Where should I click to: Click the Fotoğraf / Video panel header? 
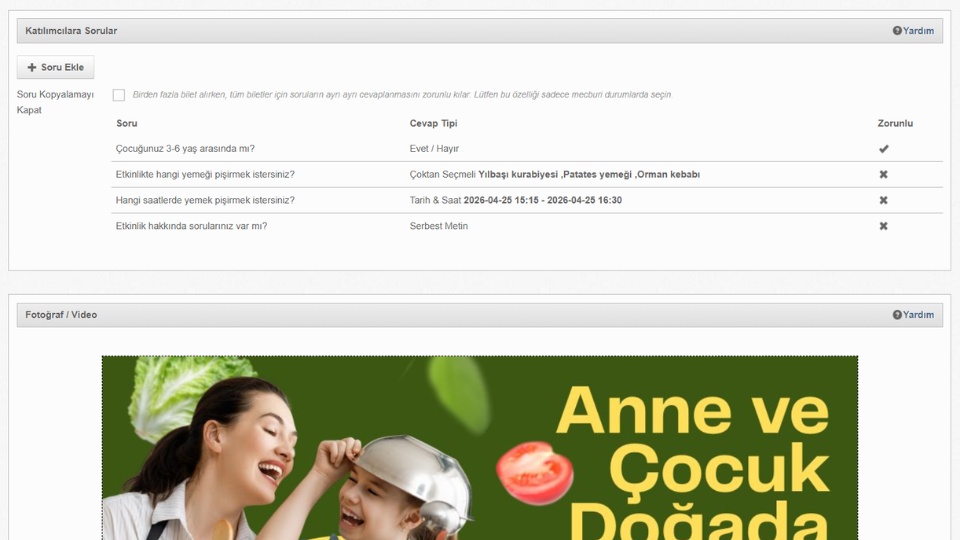(61, 315)
